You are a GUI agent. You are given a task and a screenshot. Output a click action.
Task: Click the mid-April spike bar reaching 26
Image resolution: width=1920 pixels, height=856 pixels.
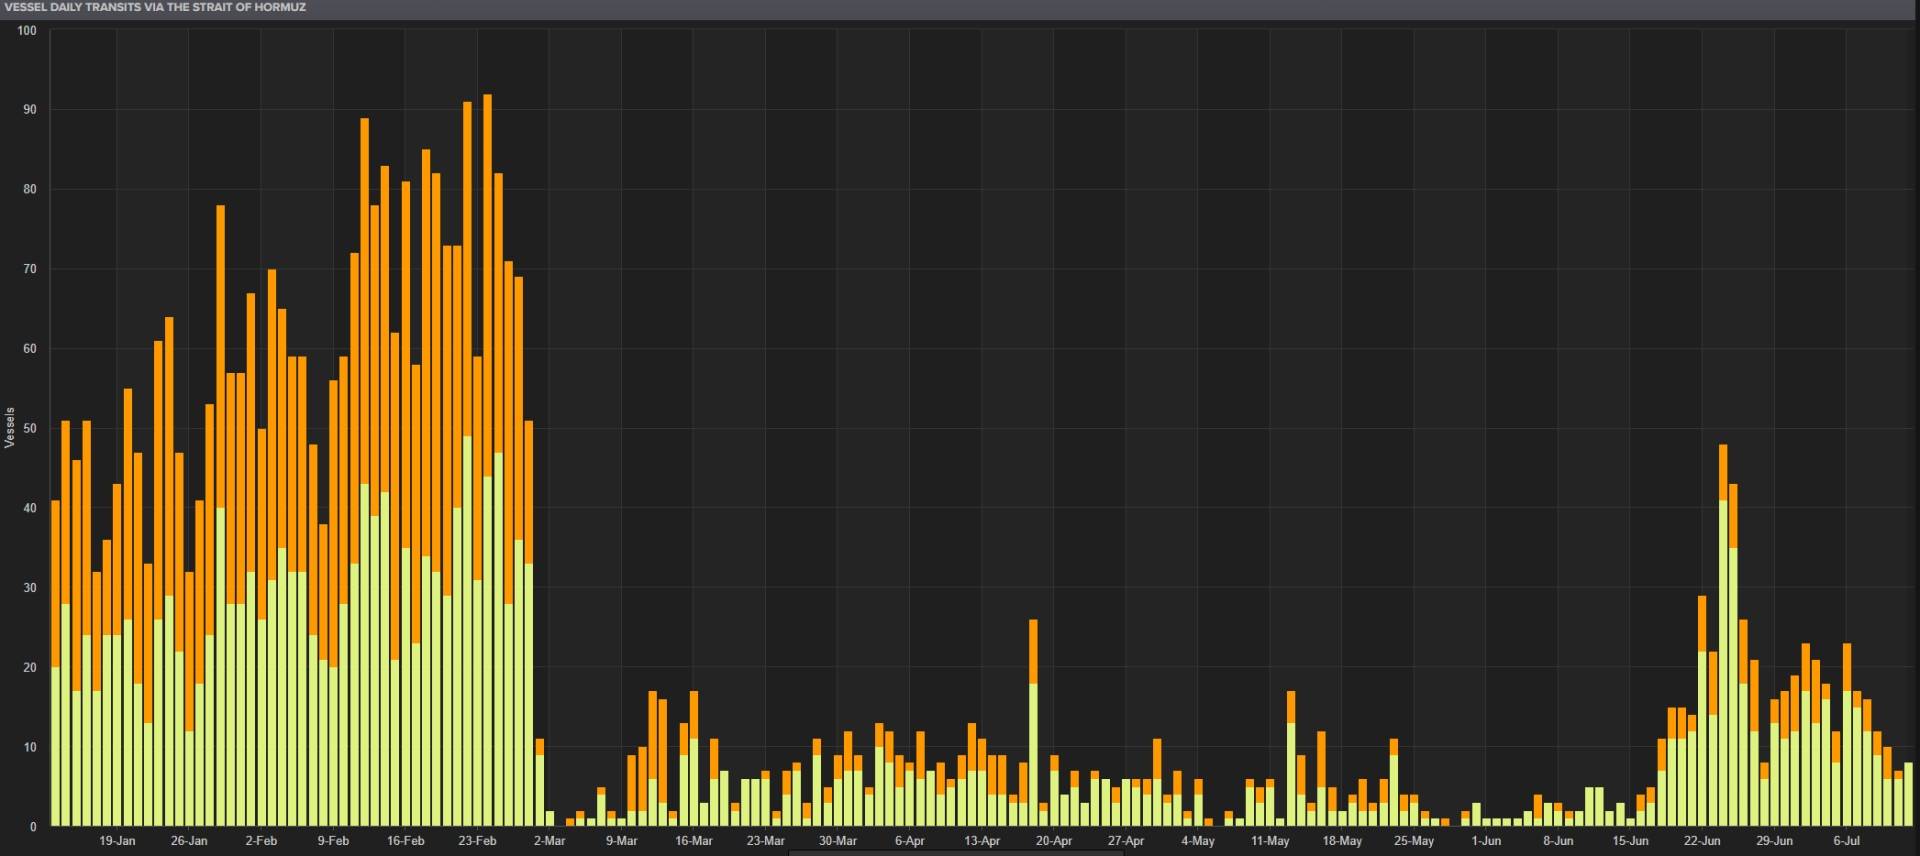tap(1033, 723)
